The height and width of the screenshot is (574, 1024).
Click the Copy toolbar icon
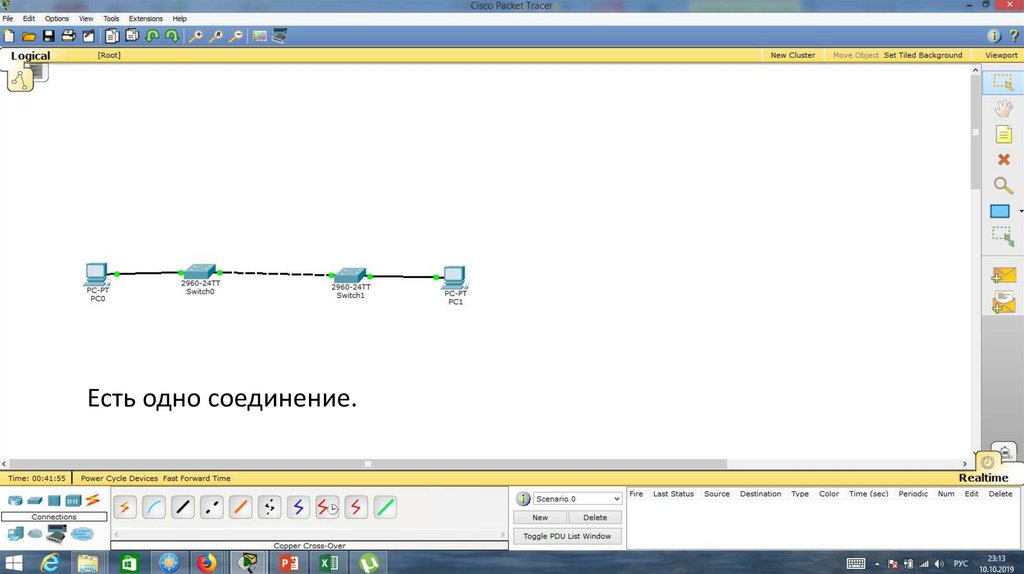tap(112, 36)
